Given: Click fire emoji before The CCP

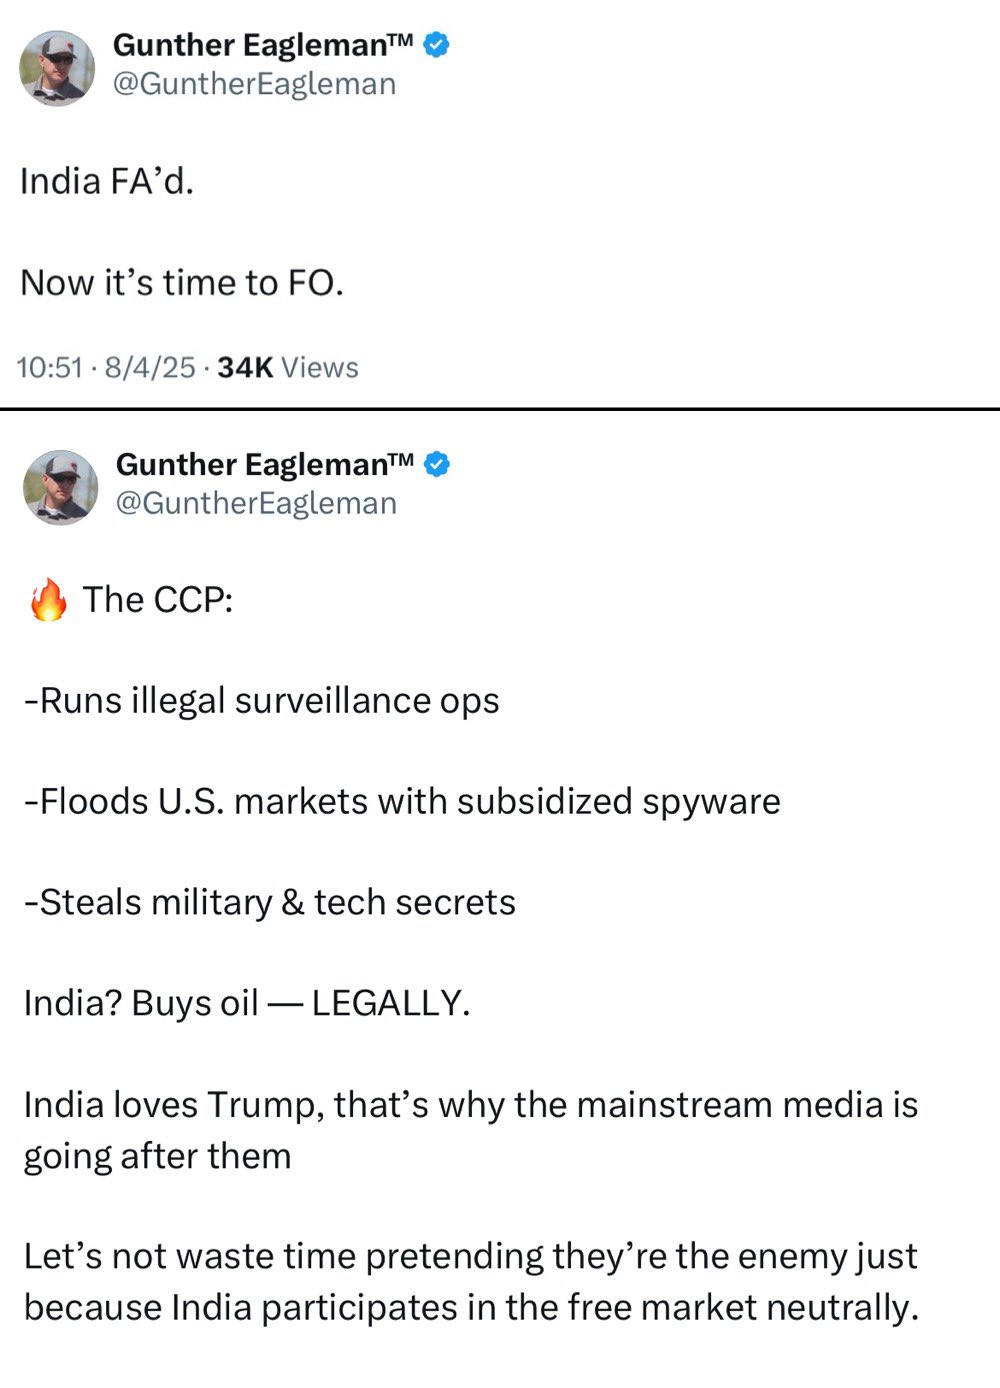Looking at the screenshot, I should [x=48, y=600].
